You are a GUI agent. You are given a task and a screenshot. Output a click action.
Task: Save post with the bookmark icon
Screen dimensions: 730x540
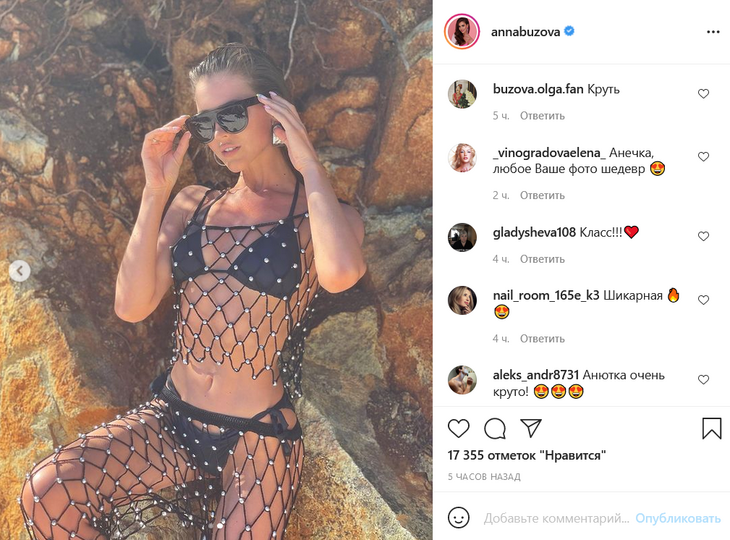click(x=711, y=428)
